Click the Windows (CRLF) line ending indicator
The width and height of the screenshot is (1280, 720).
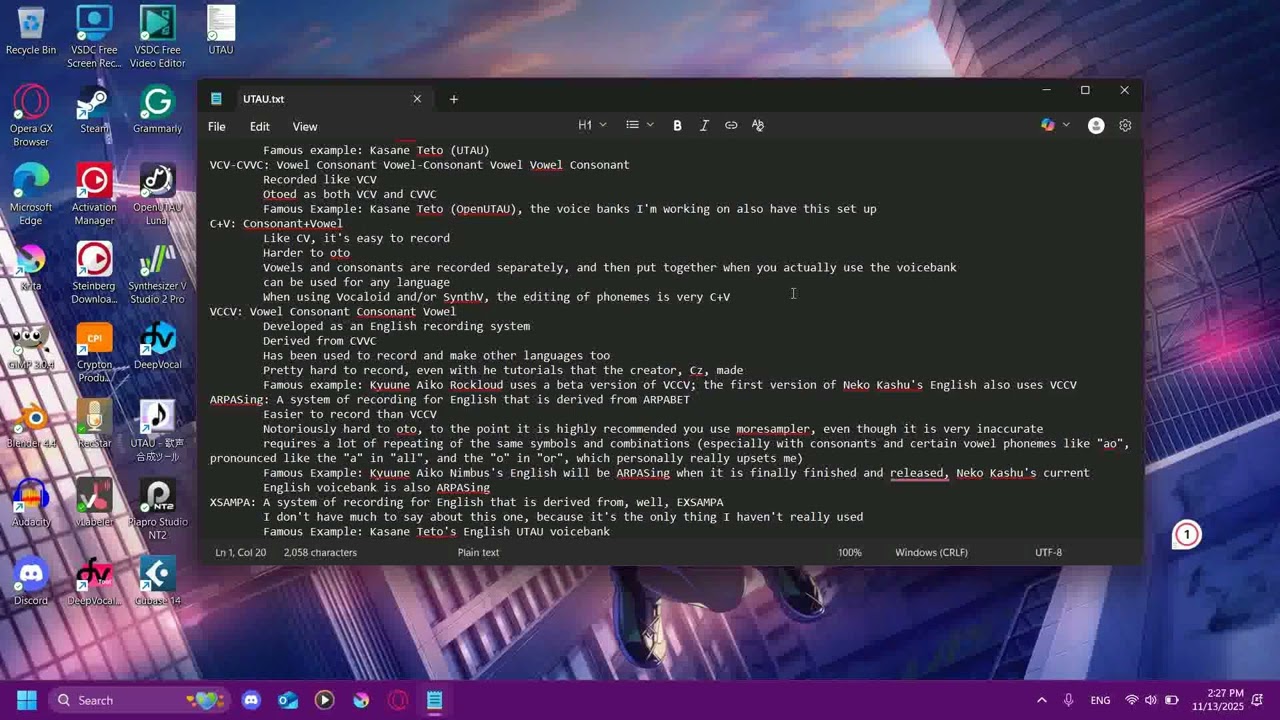[x=931, y=552]
